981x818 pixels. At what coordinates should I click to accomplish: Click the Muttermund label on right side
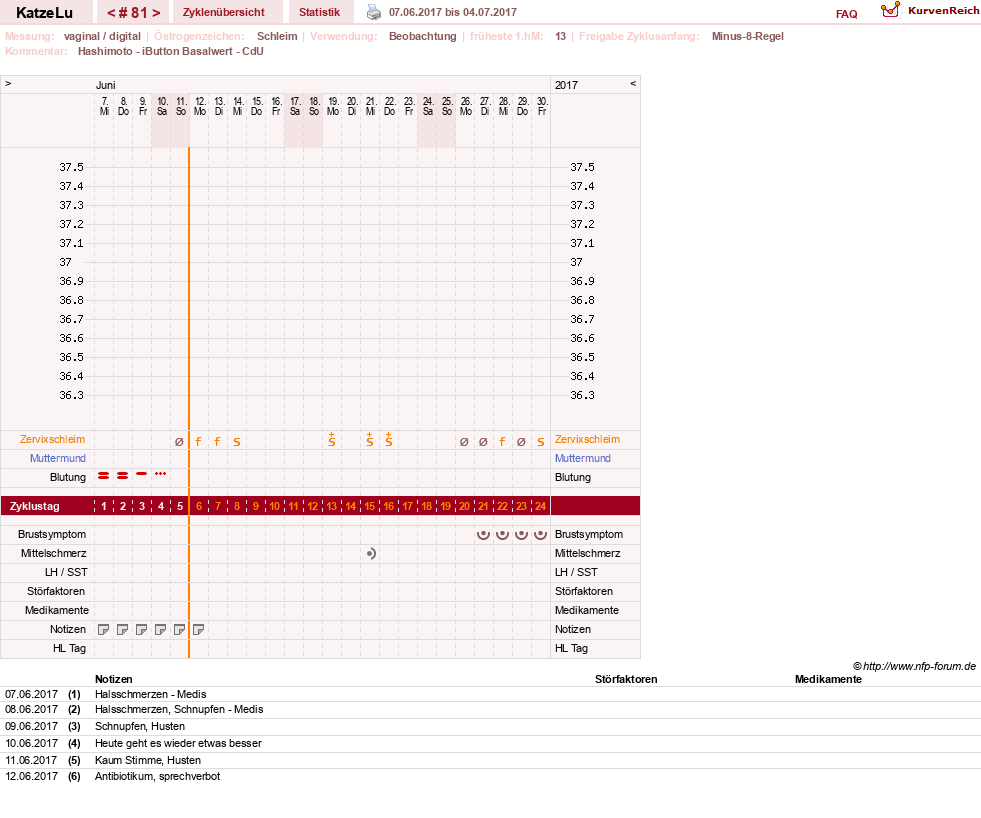tap(582, 458)
